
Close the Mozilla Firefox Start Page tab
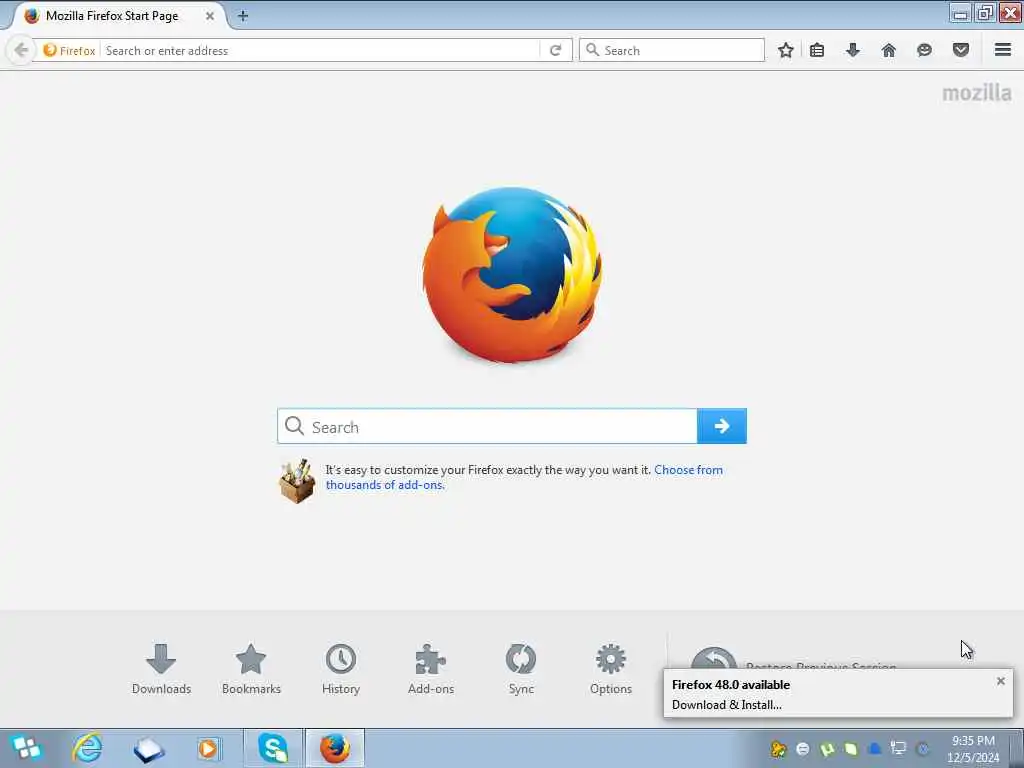point(210,16)
